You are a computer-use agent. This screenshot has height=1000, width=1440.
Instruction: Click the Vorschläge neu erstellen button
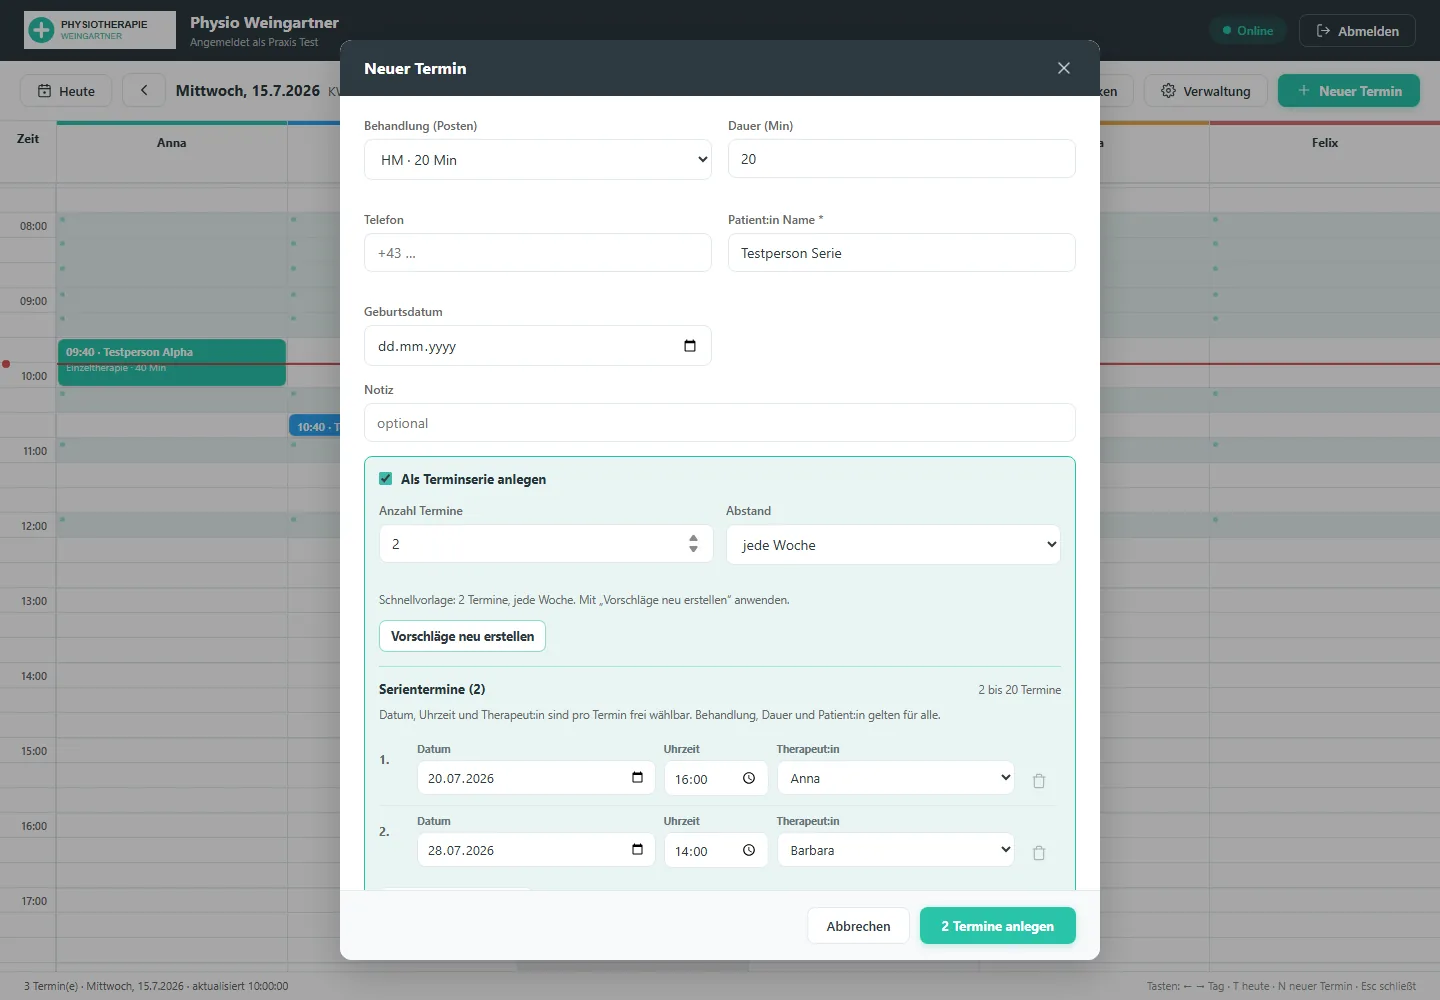coord(462,636)
